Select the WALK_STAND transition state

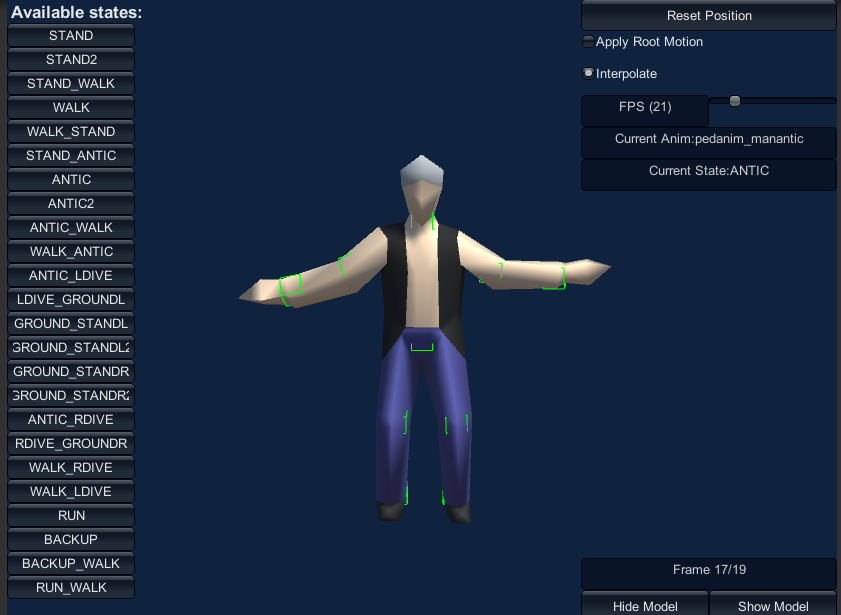71,132
